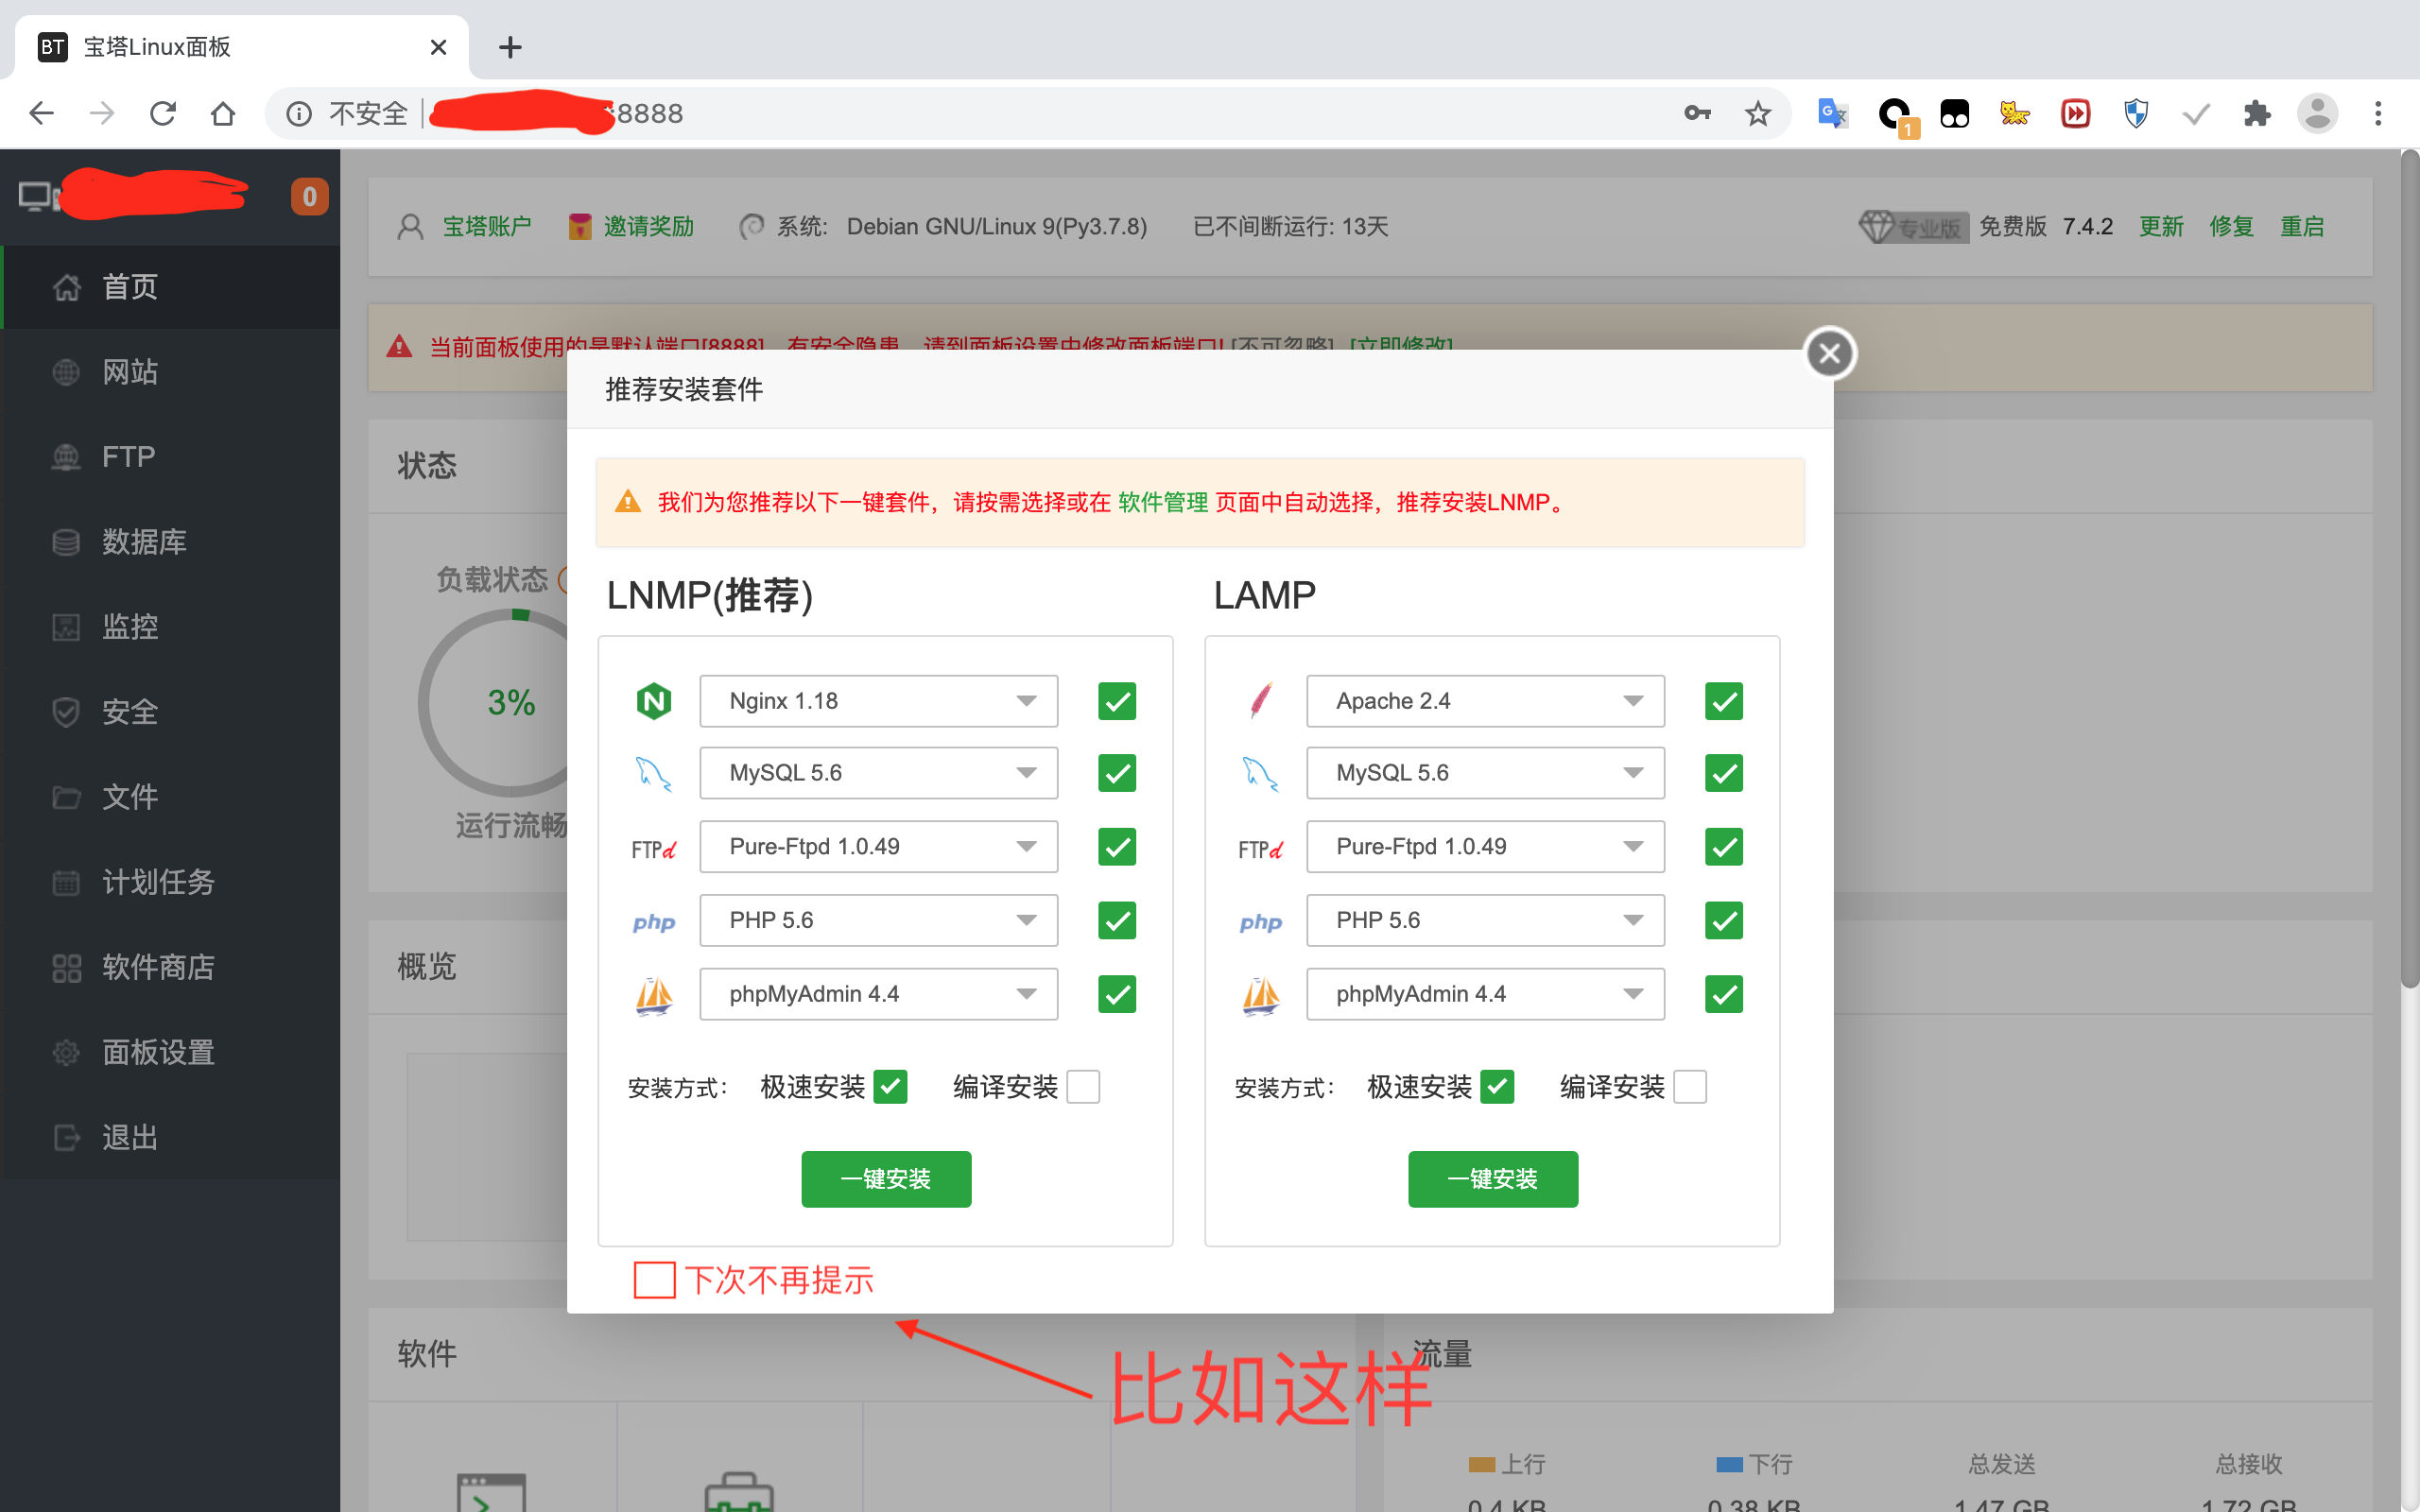Screen dimensions: 2420x1512
Task: Click the browser extensions puzzle icon
Action: 2257,113
